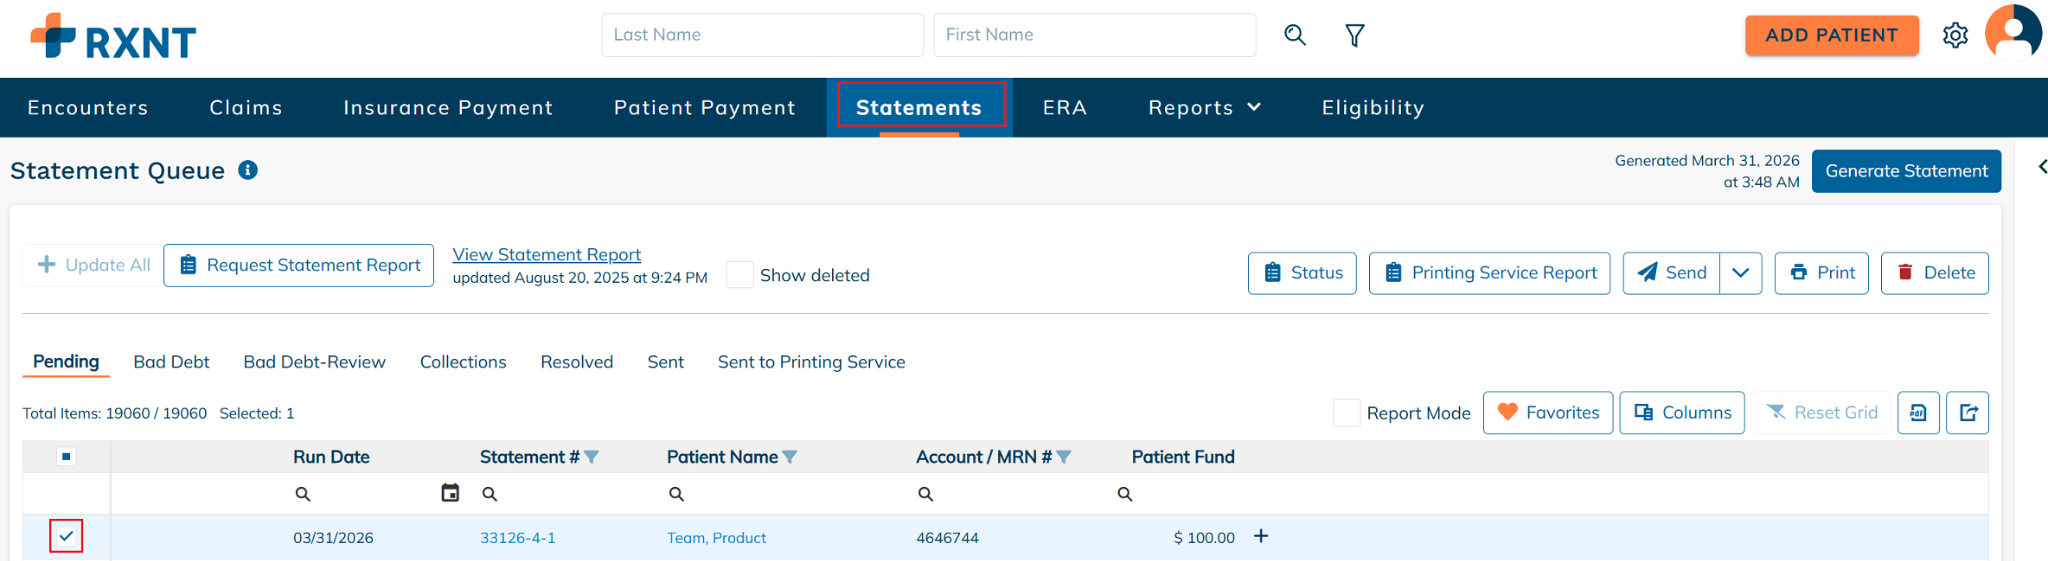Open the Run Date calendar picker icon
The width and height of the screenshot is (2048, 561).
pyautogui.click(x=450, y=493)
